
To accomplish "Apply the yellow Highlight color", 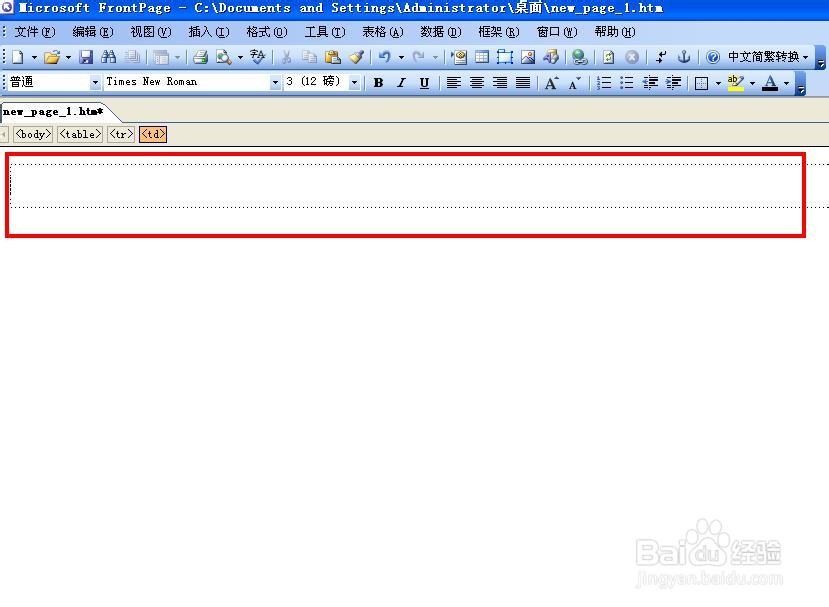I will [x=735, y=83].
